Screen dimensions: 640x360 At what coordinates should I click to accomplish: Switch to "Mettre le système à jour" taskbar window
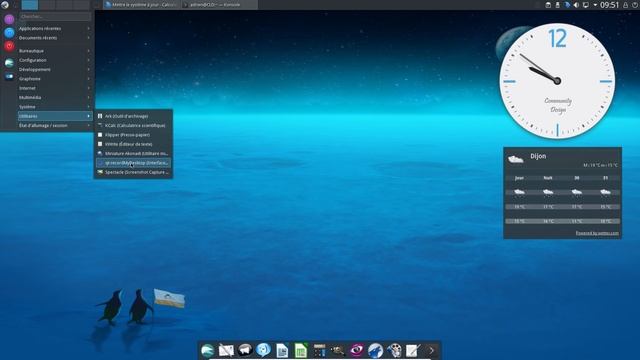140,5
